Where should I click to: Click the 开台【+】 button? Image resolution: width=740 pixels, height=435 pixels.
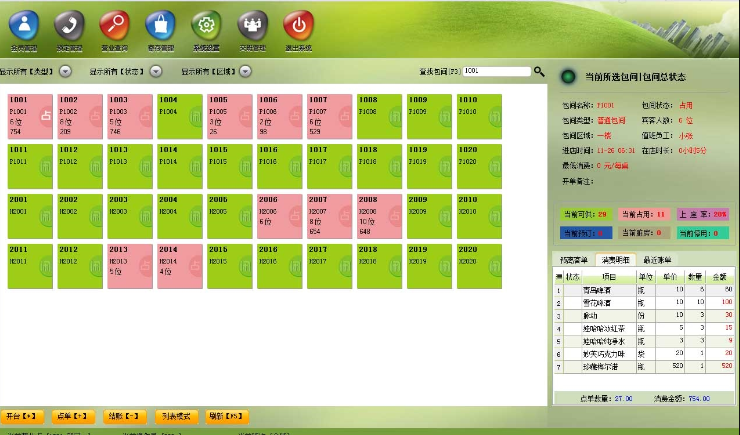(22, 416)
